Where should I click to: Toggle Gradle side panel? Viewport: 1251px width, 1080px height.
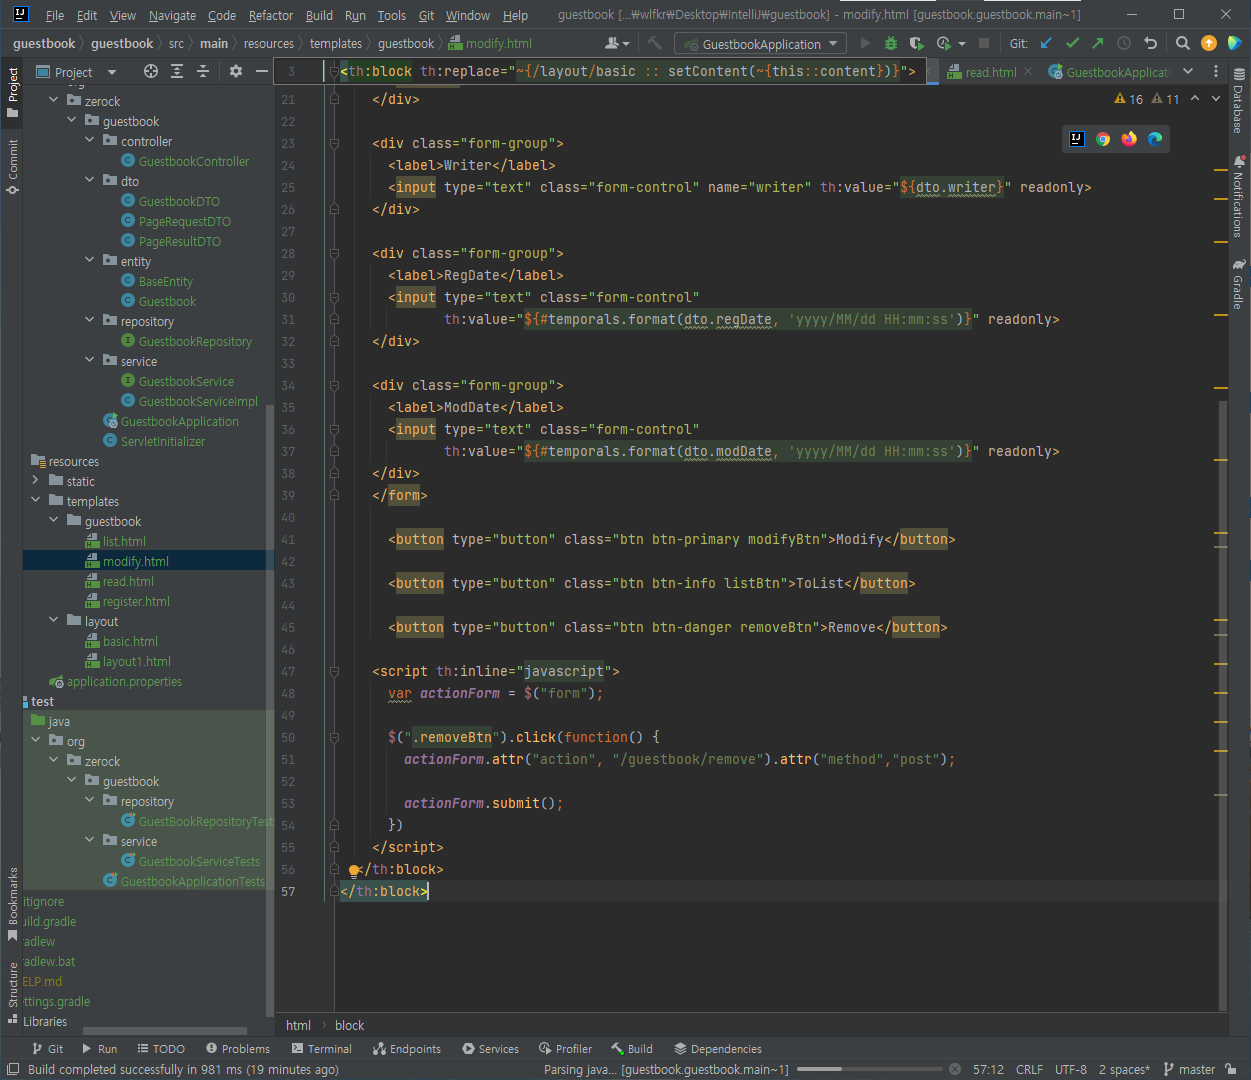(1239, 284)
